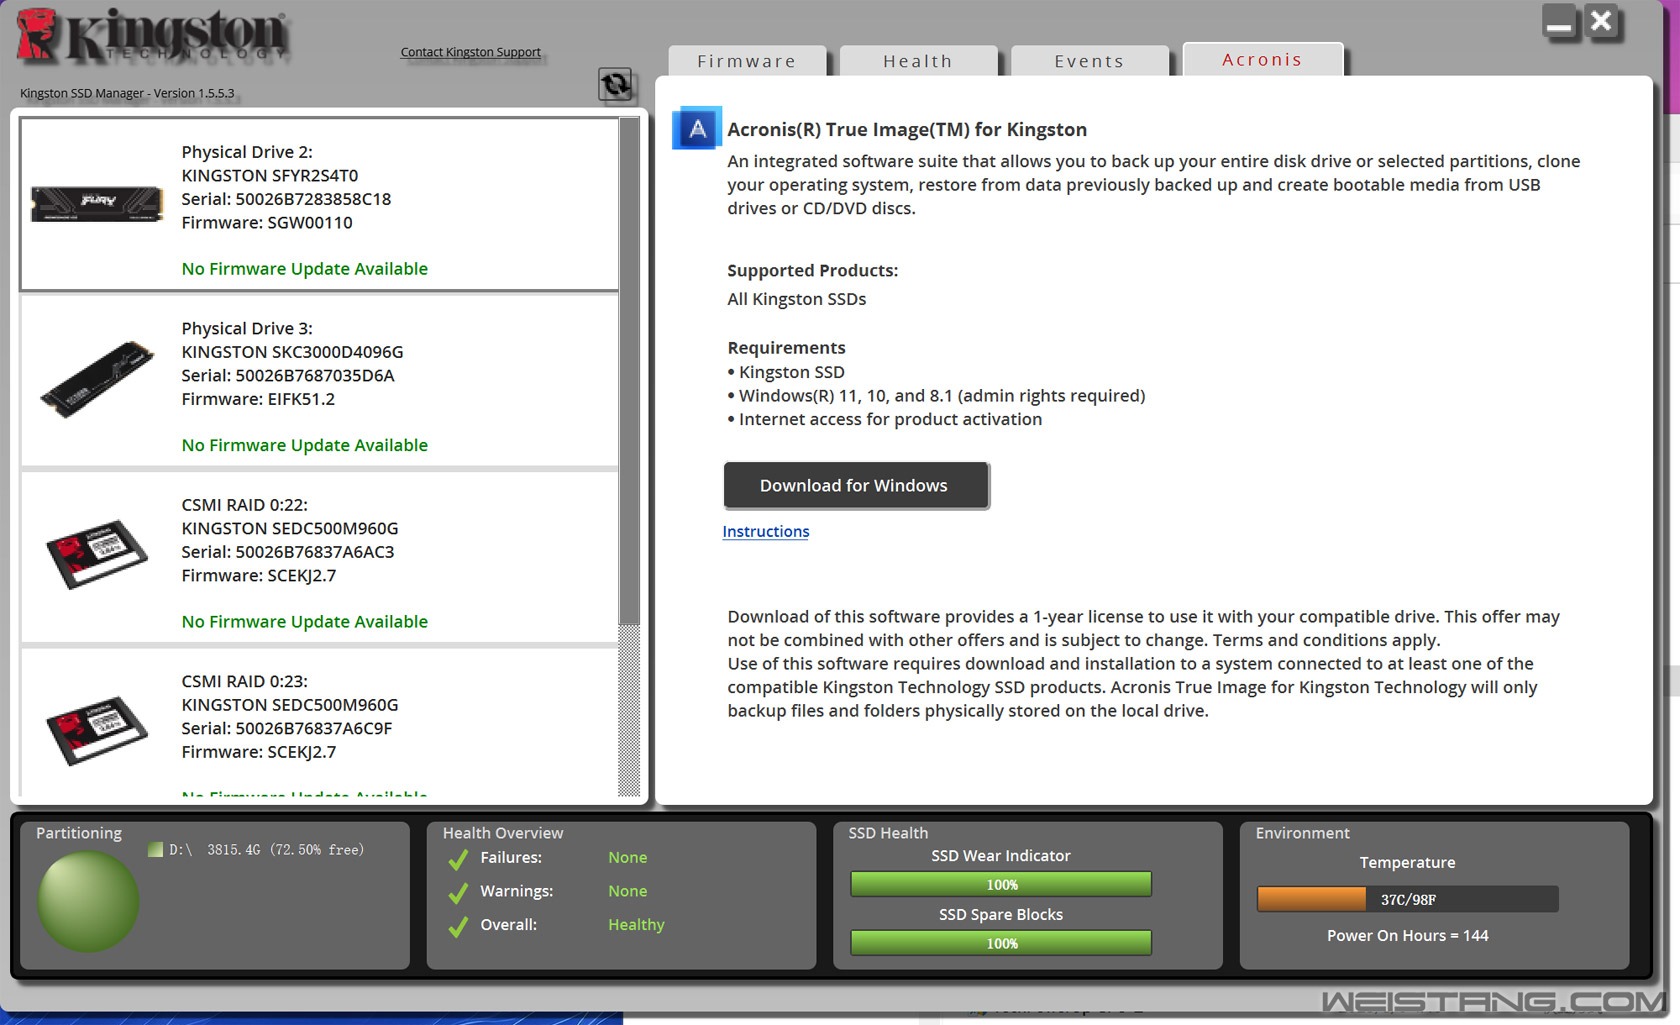Click Firmware: SGW00110 text
The height and width of the screenshot is (1025, 1680).
coord(267,223)
